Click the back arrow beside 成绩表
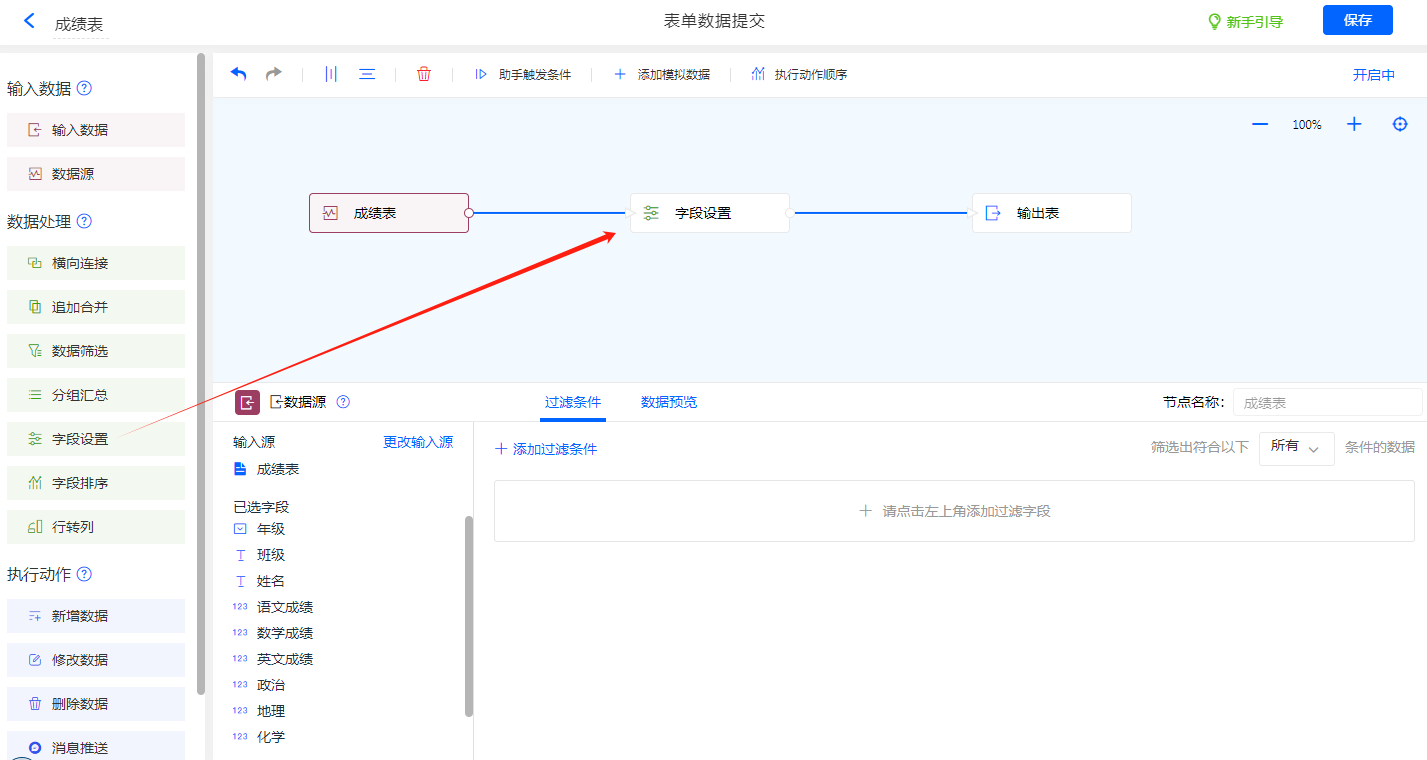The height and width of the screenshot is (760, 1427). 29,21
